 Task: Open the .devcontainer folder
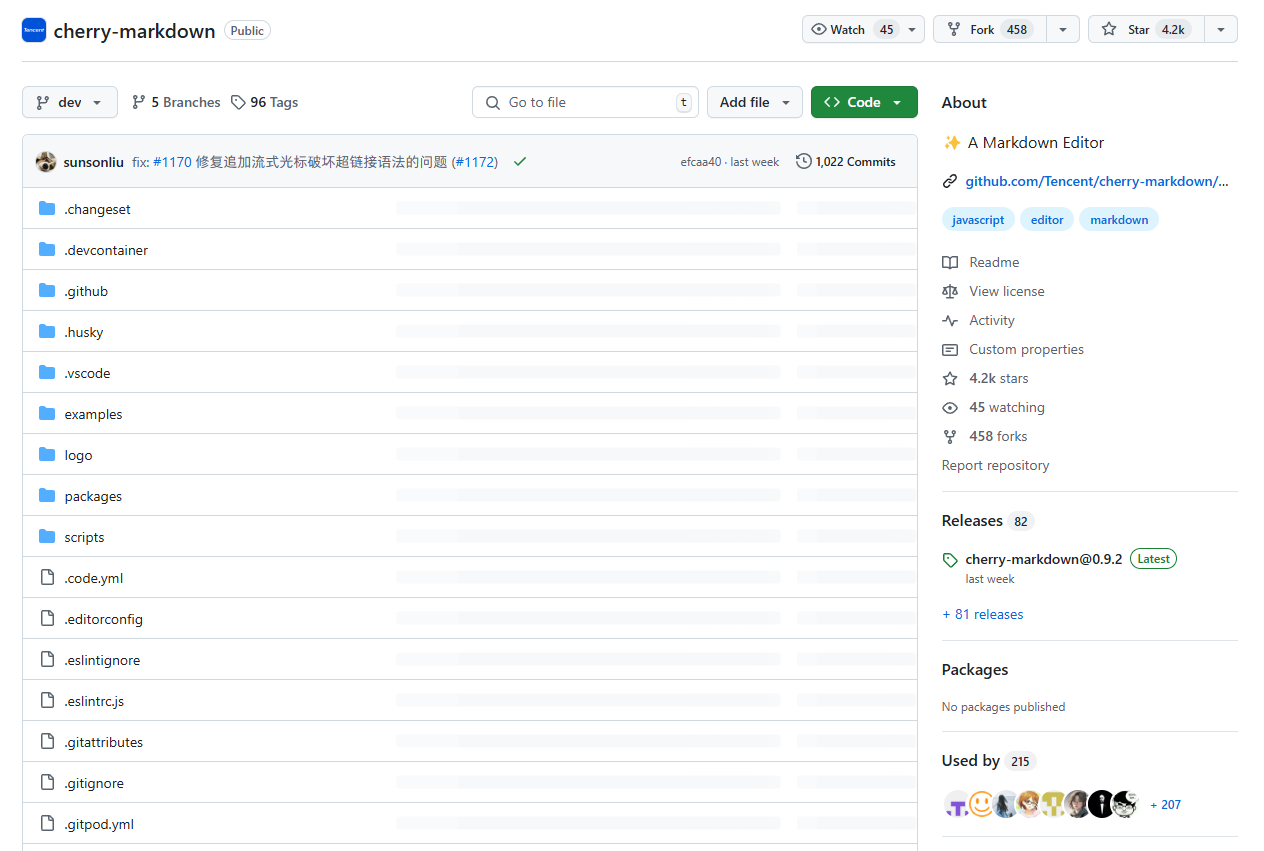(106, 250)
